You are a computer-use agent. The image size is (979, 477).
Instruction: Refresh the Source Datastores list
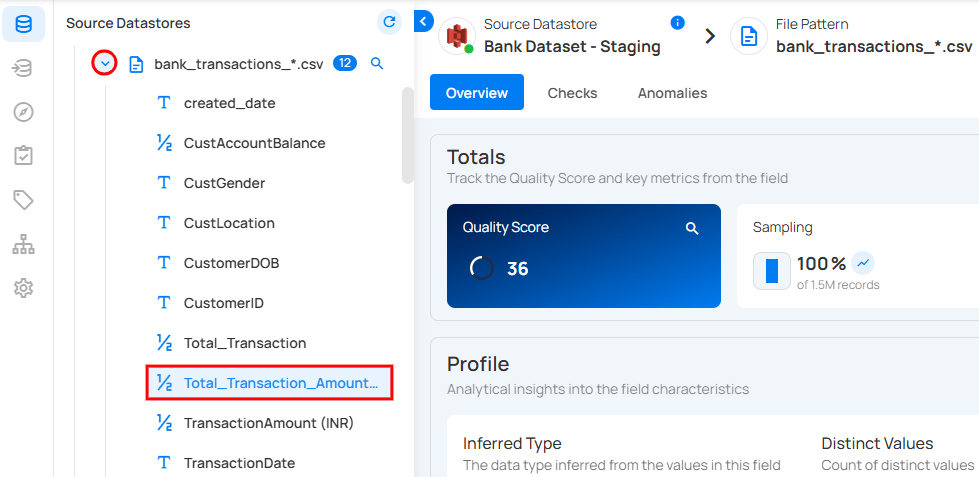tap(389, 22)
